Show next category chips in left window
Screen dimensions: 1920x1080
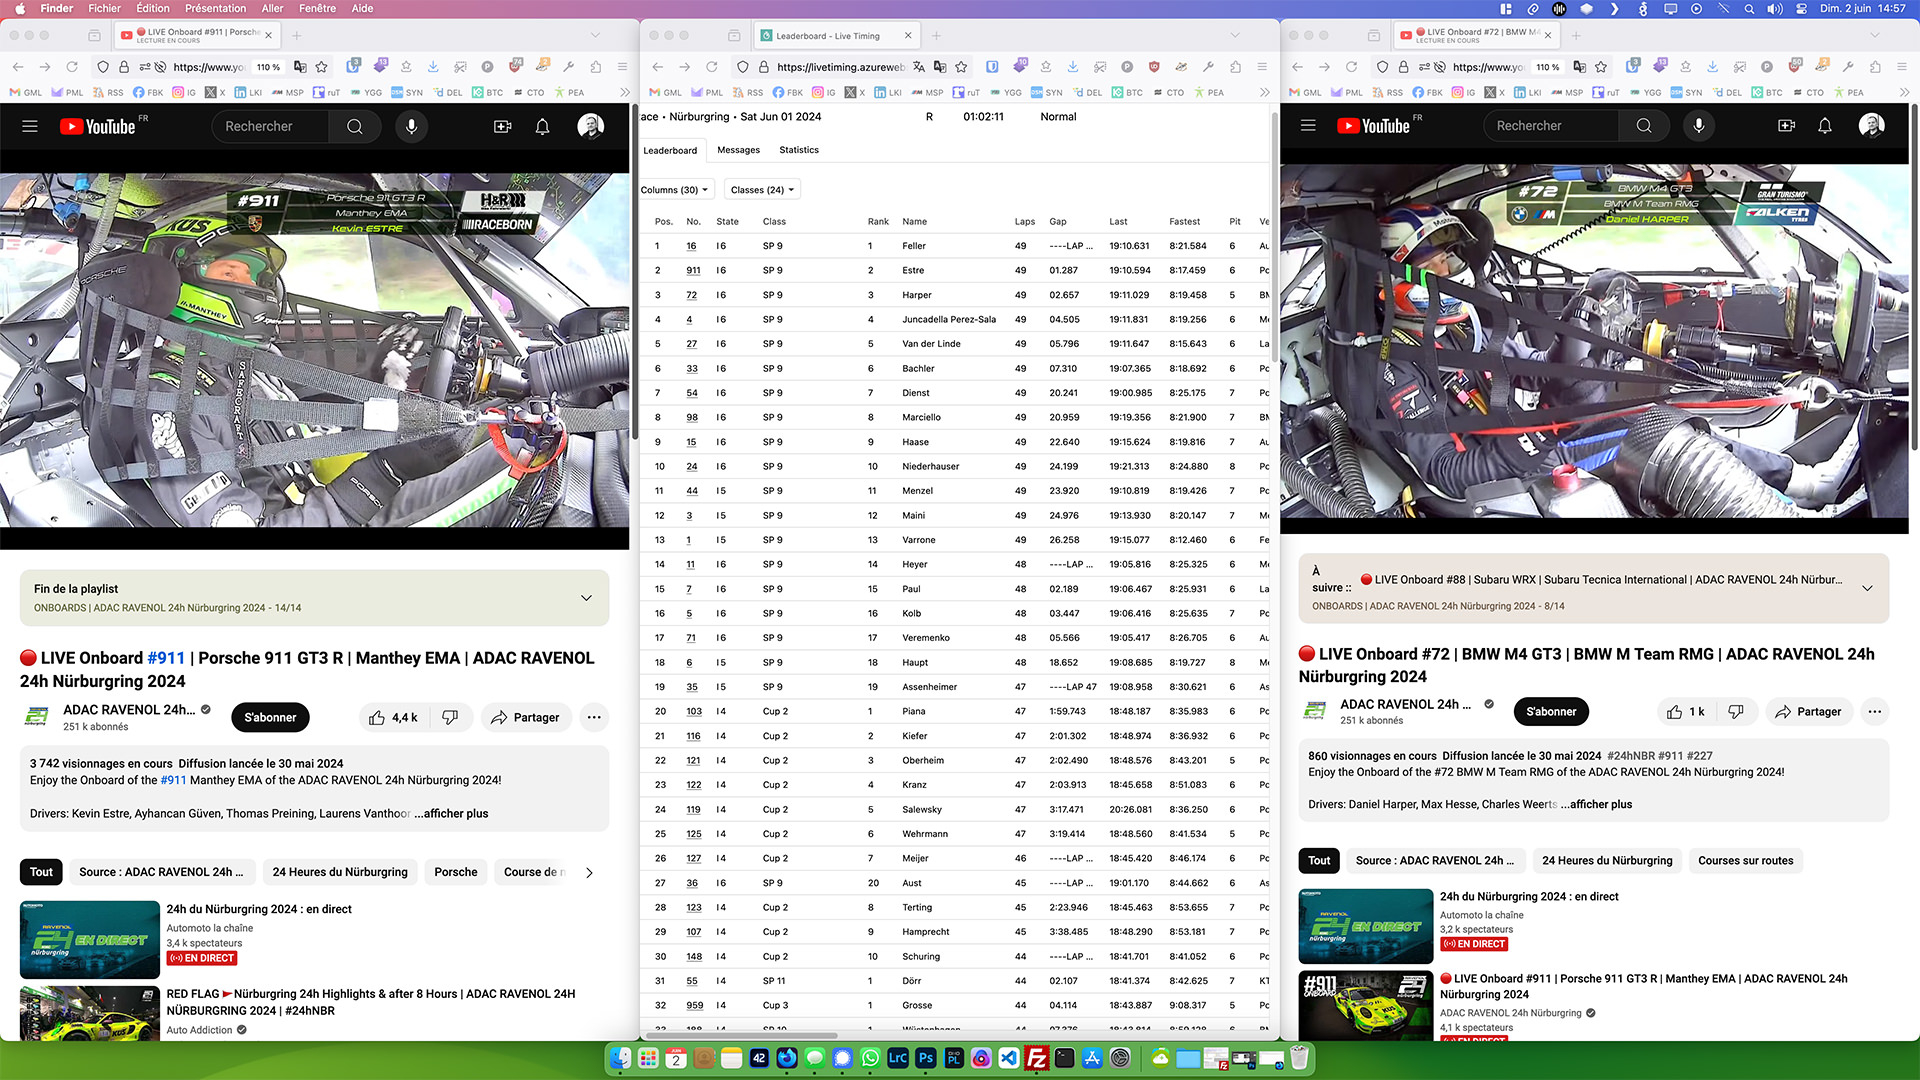(x=589, y=873)
